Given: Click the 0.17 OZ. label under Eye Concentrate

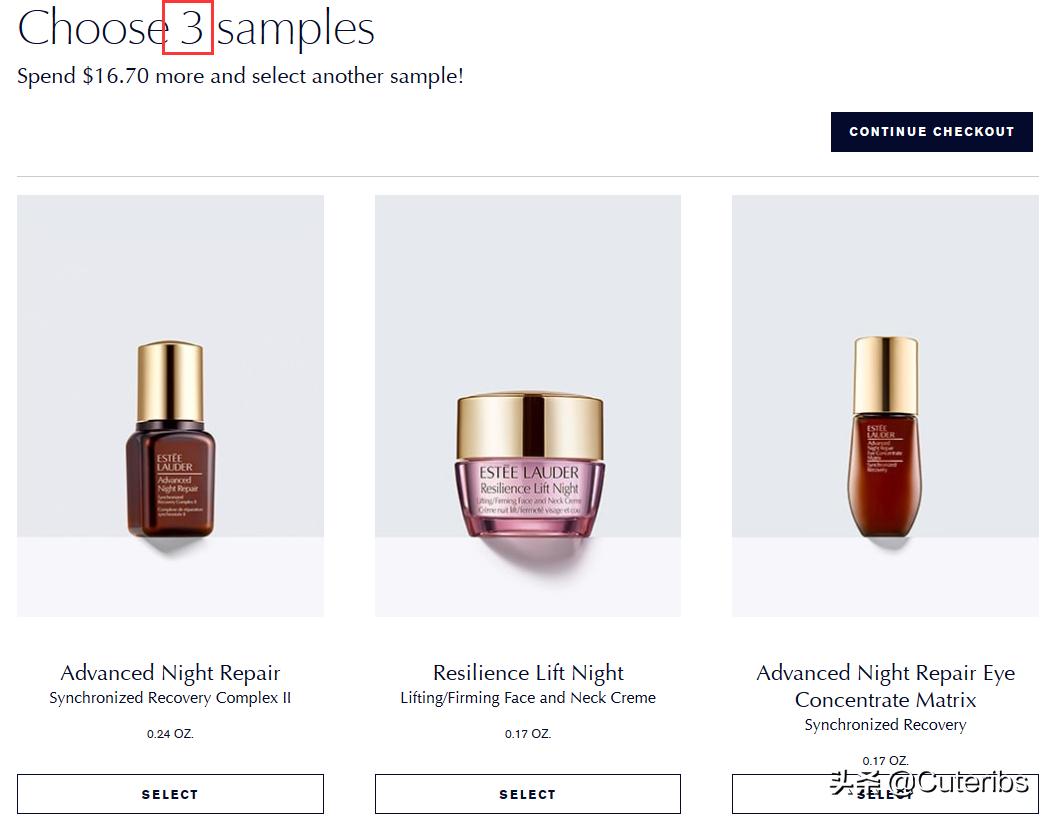Looking at the screenshot, I should (885, 761).
